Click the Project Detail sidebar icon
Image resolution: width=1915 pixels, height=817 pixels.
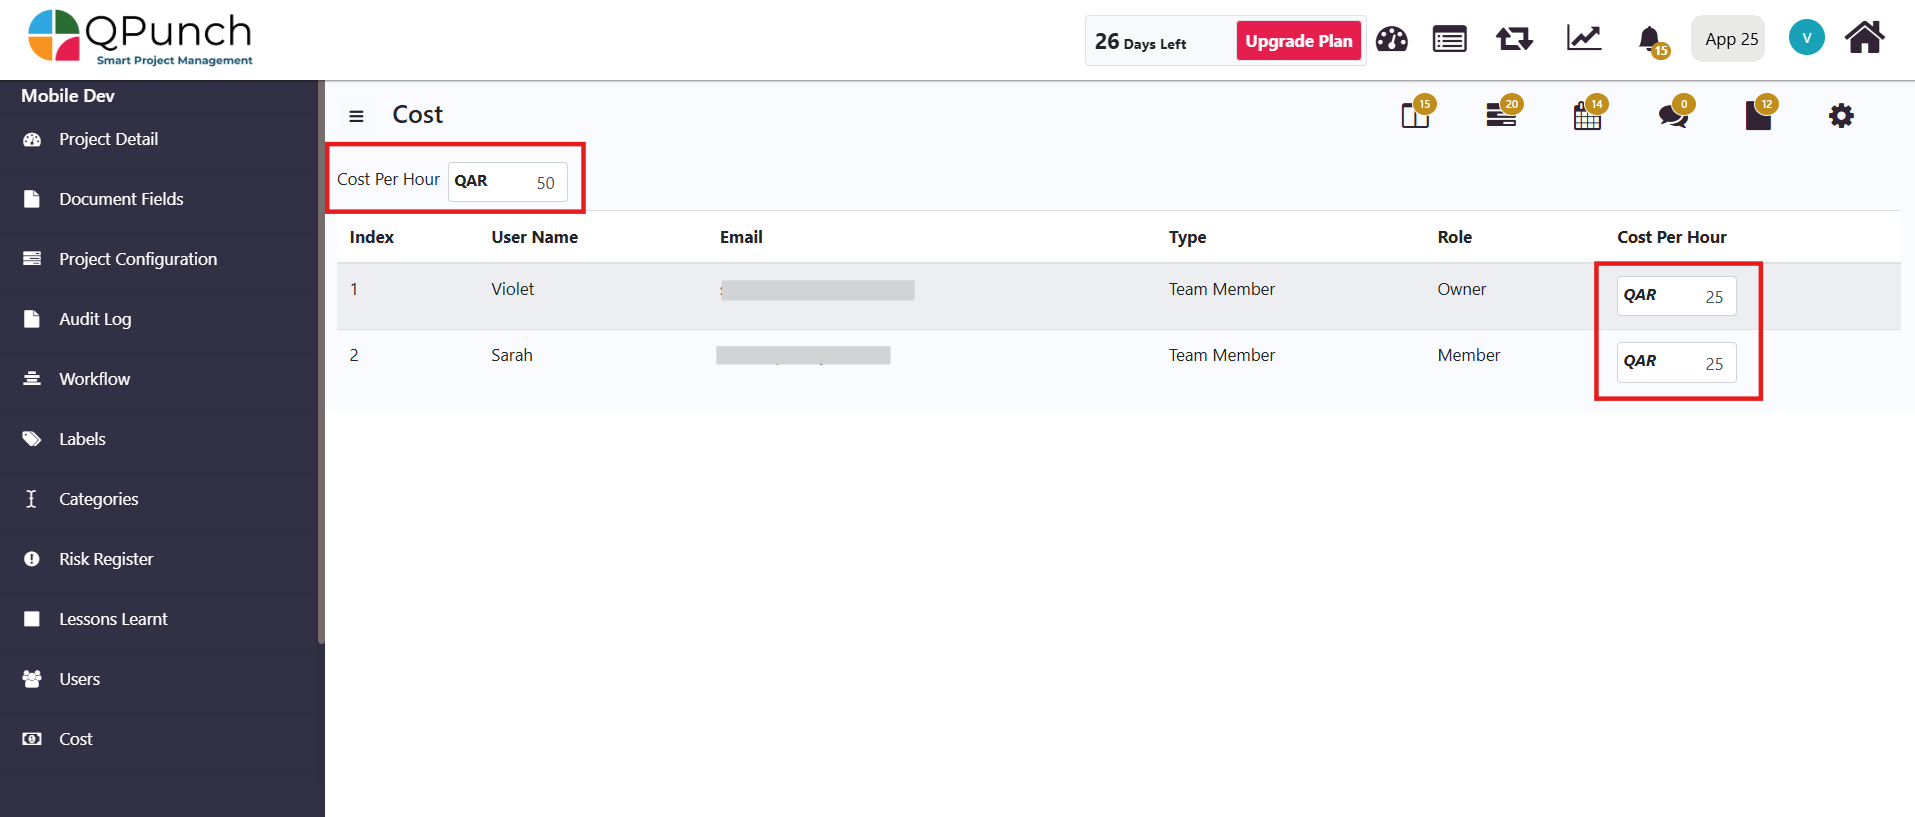[x=32, y=139]
